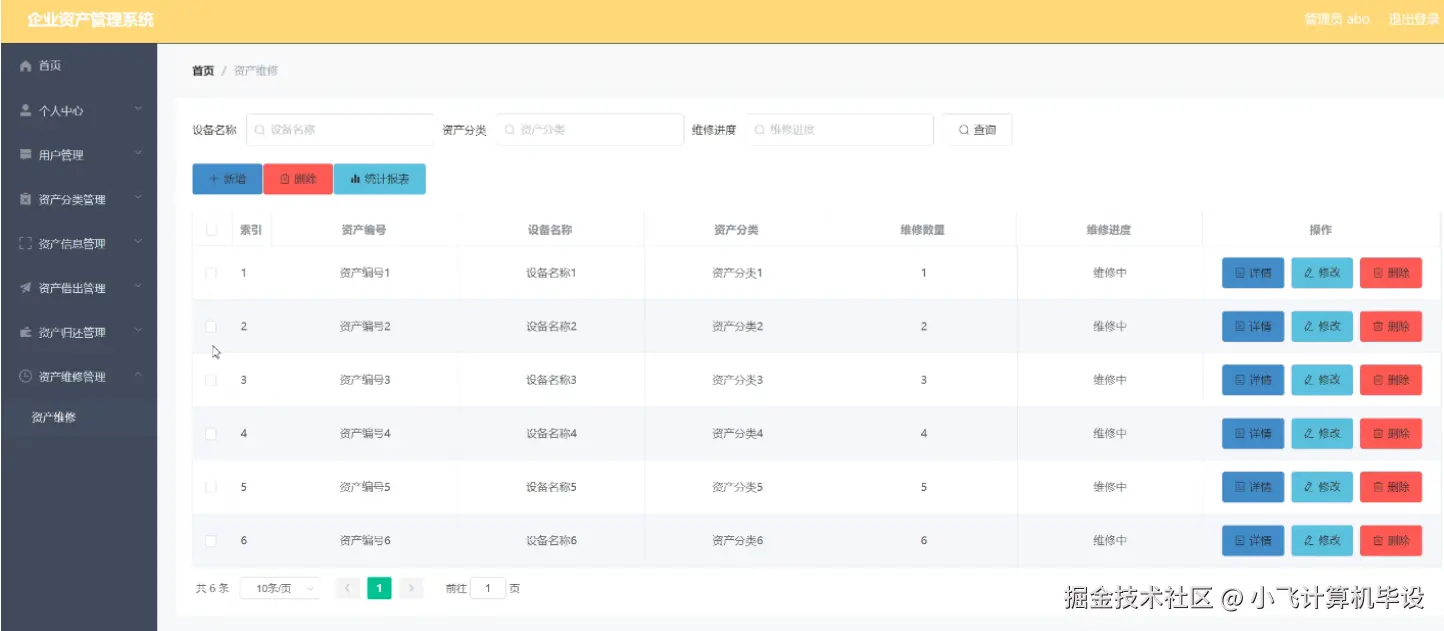This screenshot has width=1444, height=631.
Task: Click the search icon in 设备名称 field
Action: [260, 130]
